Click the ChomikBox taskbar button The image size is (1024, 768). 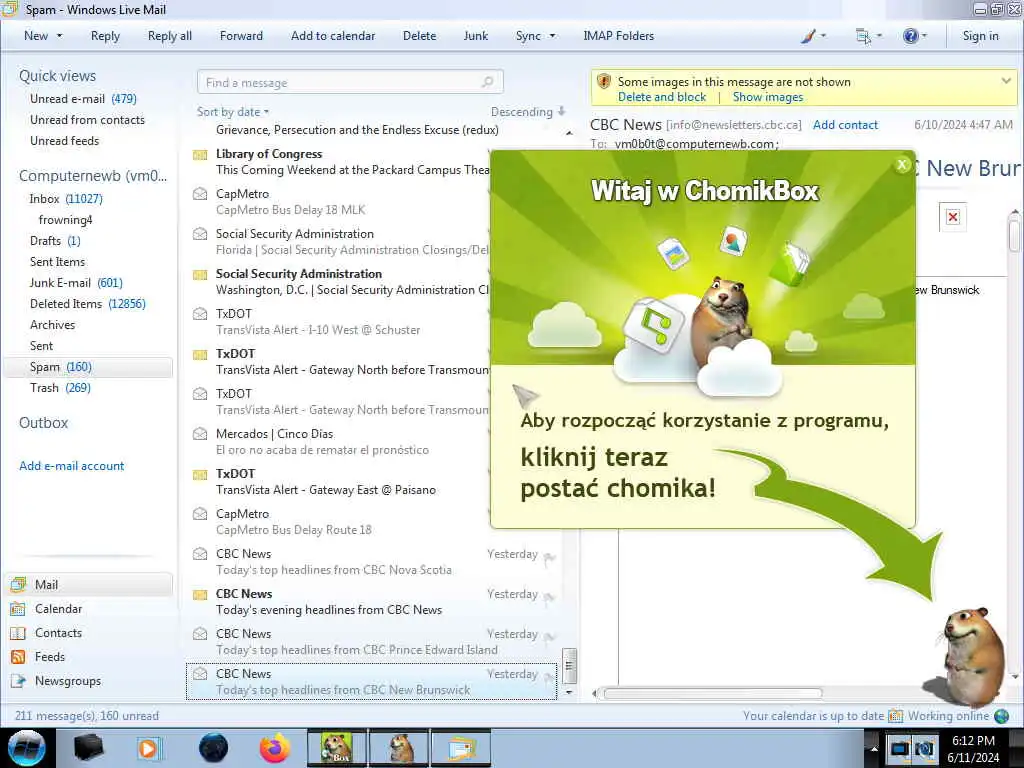[x=337, y=748]
